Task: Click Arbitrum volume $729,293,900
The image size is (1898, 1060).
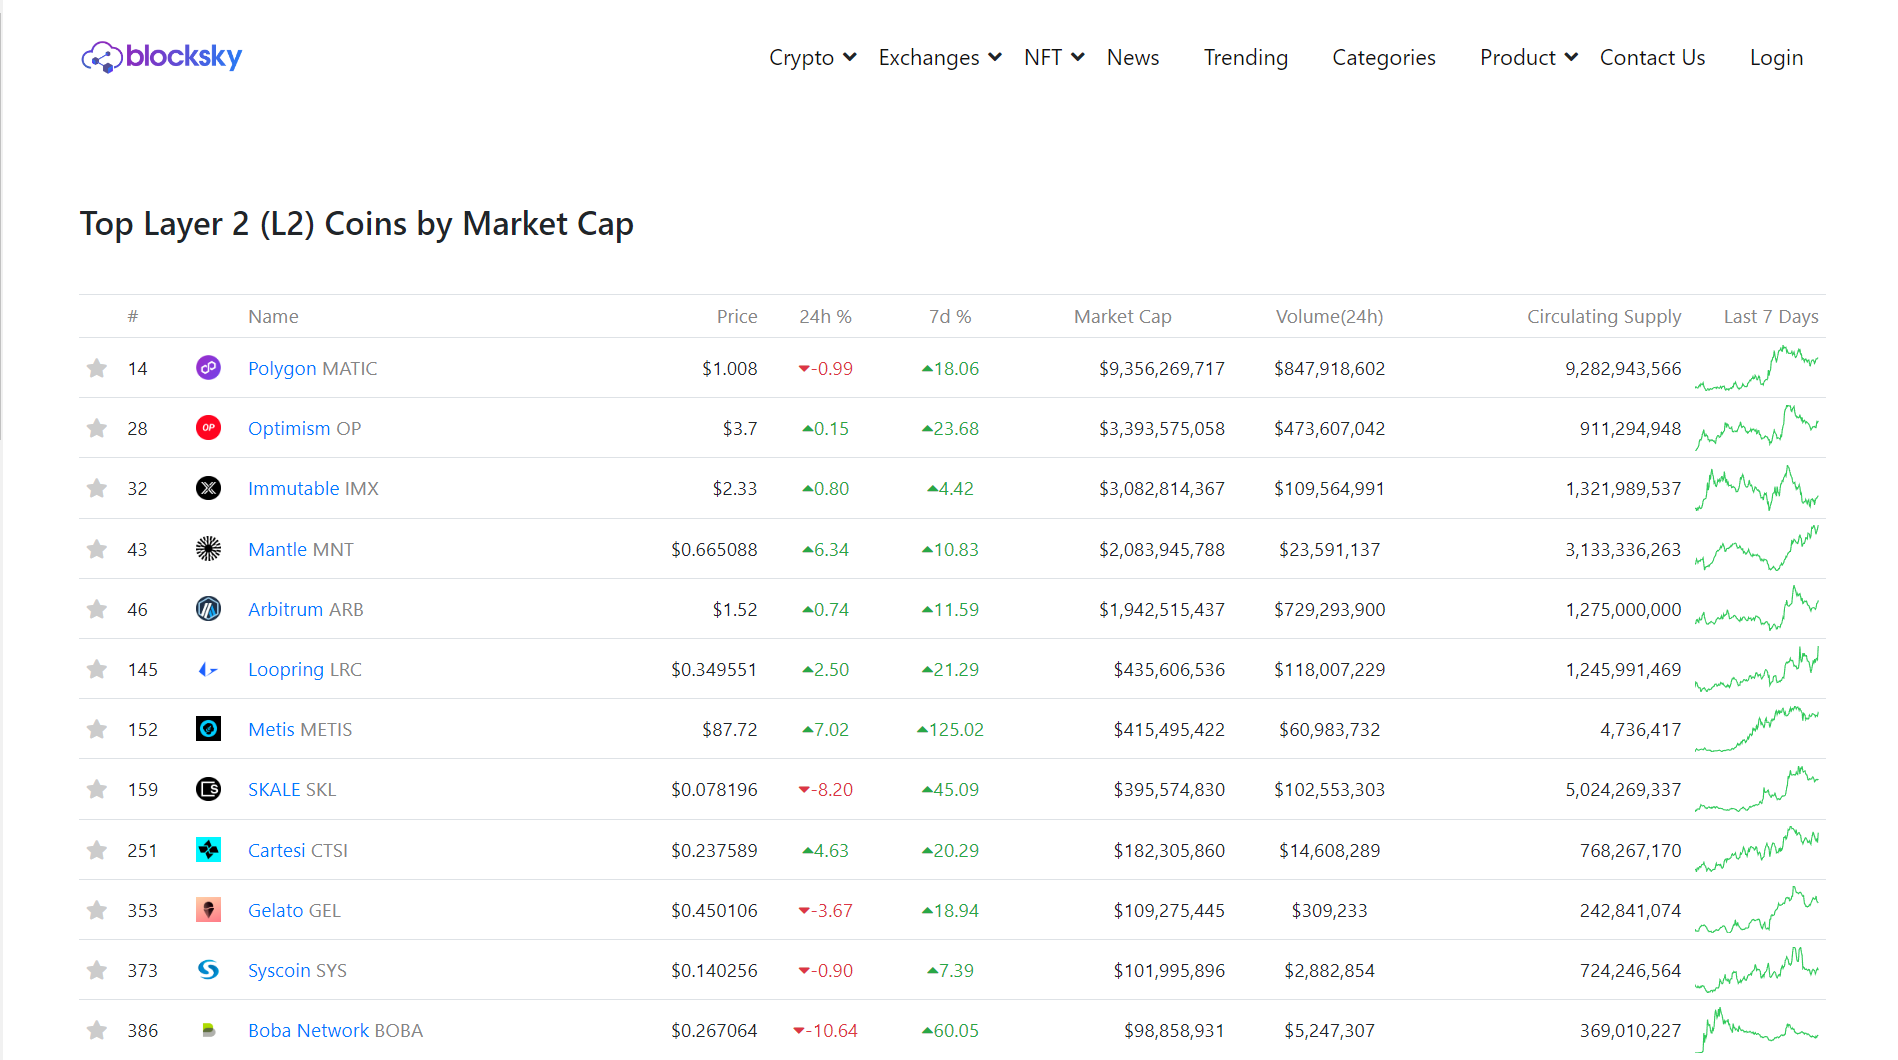Action: pos(1329,609)
